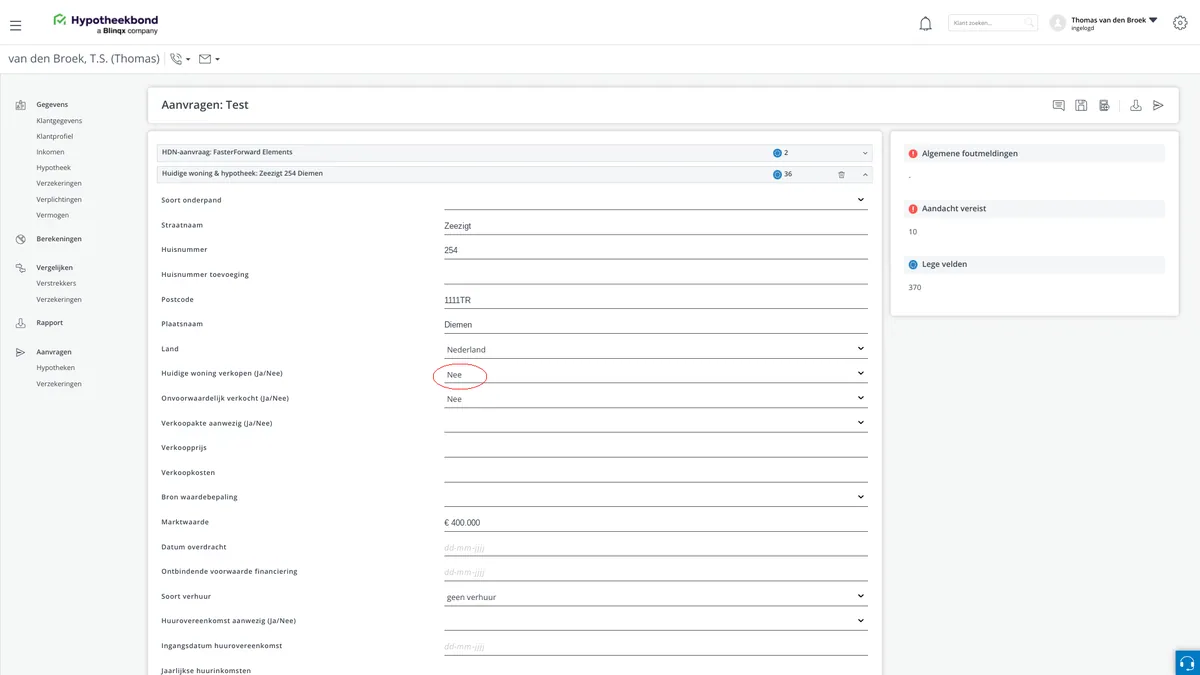Click the Postcode field containing 1111TR
1200x675 pixels.
tap(656, 299)
